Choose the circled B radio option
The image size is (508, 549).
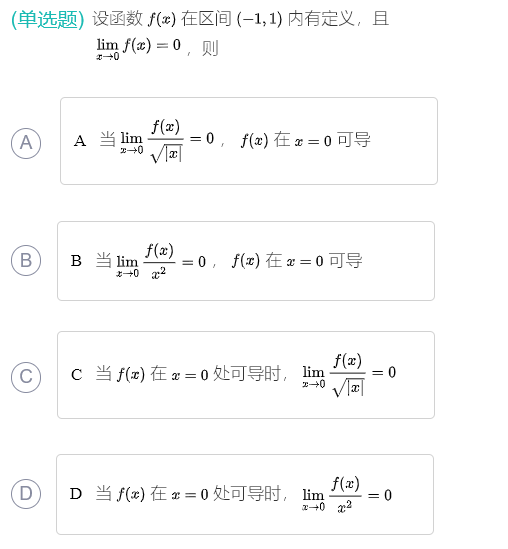pos(26,260)
